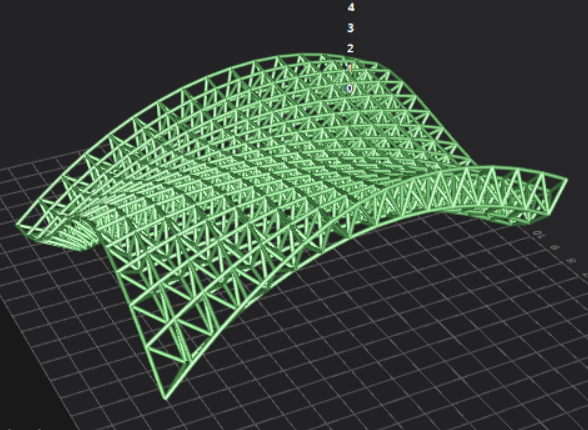
Task: Click the vertical axis label "1"
Action: click(x=350, y=69)
